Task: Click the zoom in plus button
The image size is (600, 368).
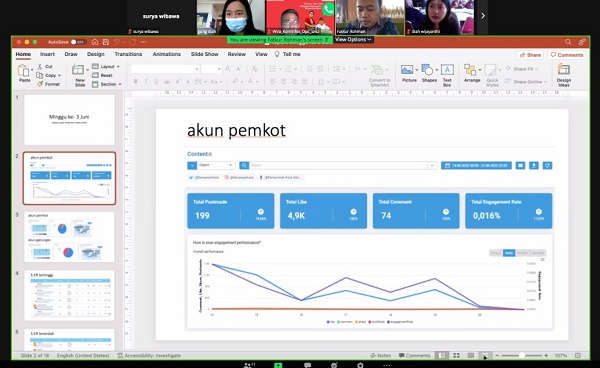Action: [546, 355]
